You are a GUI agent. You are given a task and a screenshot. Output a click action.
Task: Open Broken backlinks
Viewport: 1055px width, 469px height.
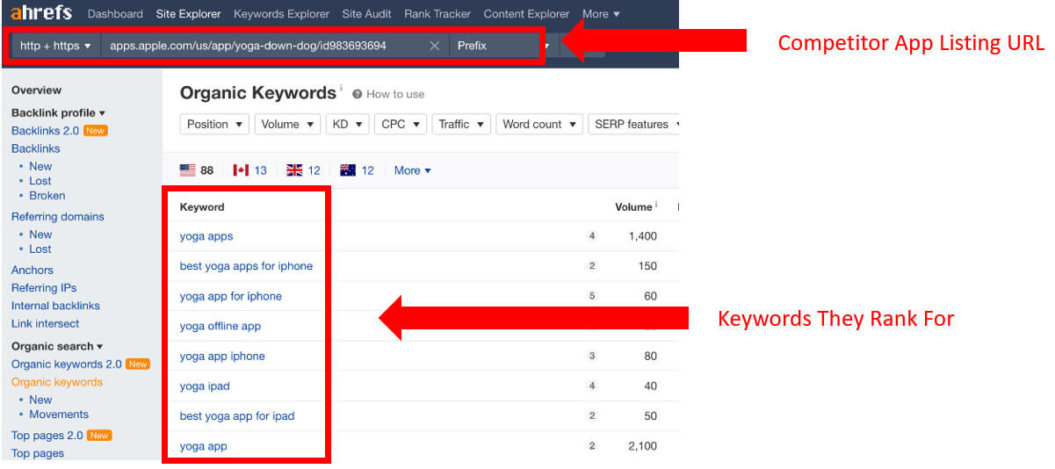coord(47,196)
